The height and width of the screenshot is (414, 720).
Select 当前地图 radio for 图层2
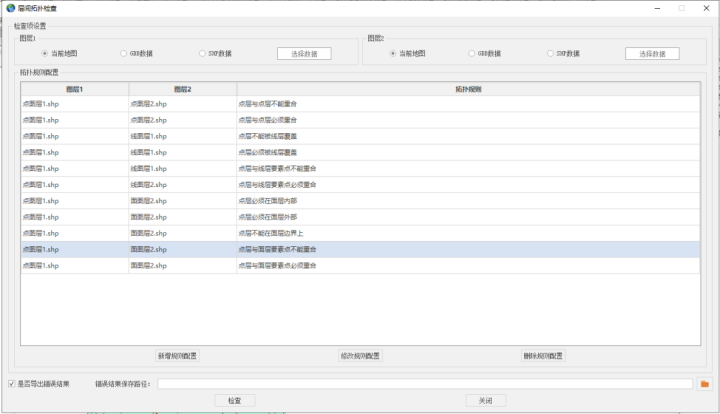(392, 53)
